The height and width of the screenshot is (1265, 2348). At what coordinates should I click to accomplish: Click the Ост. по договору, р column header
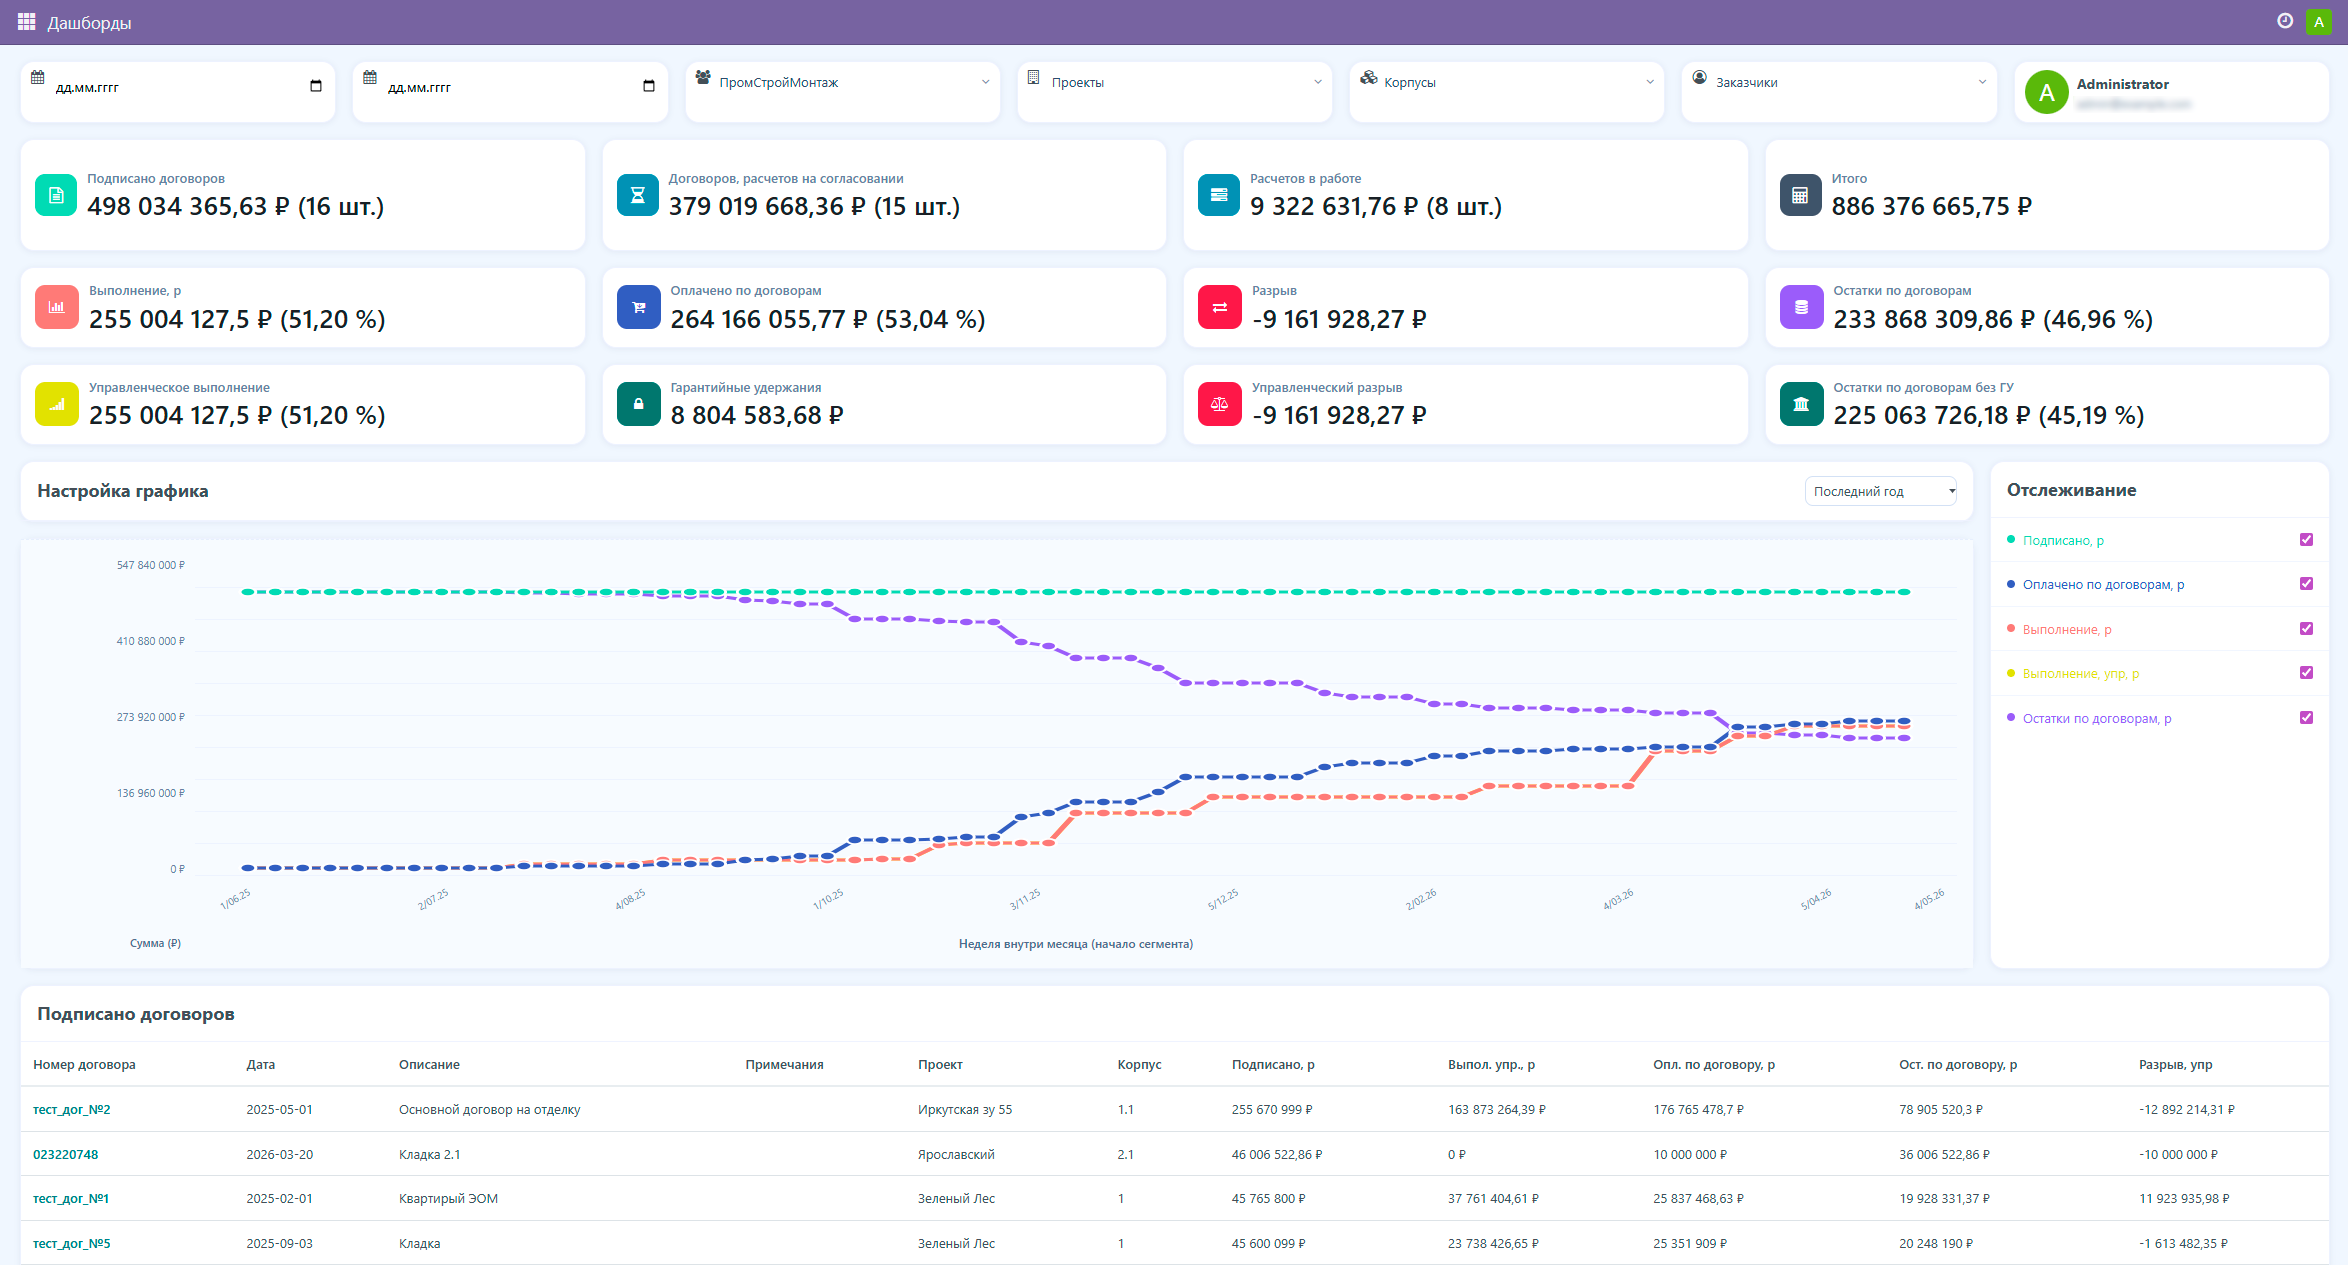coord(1958,1064)
